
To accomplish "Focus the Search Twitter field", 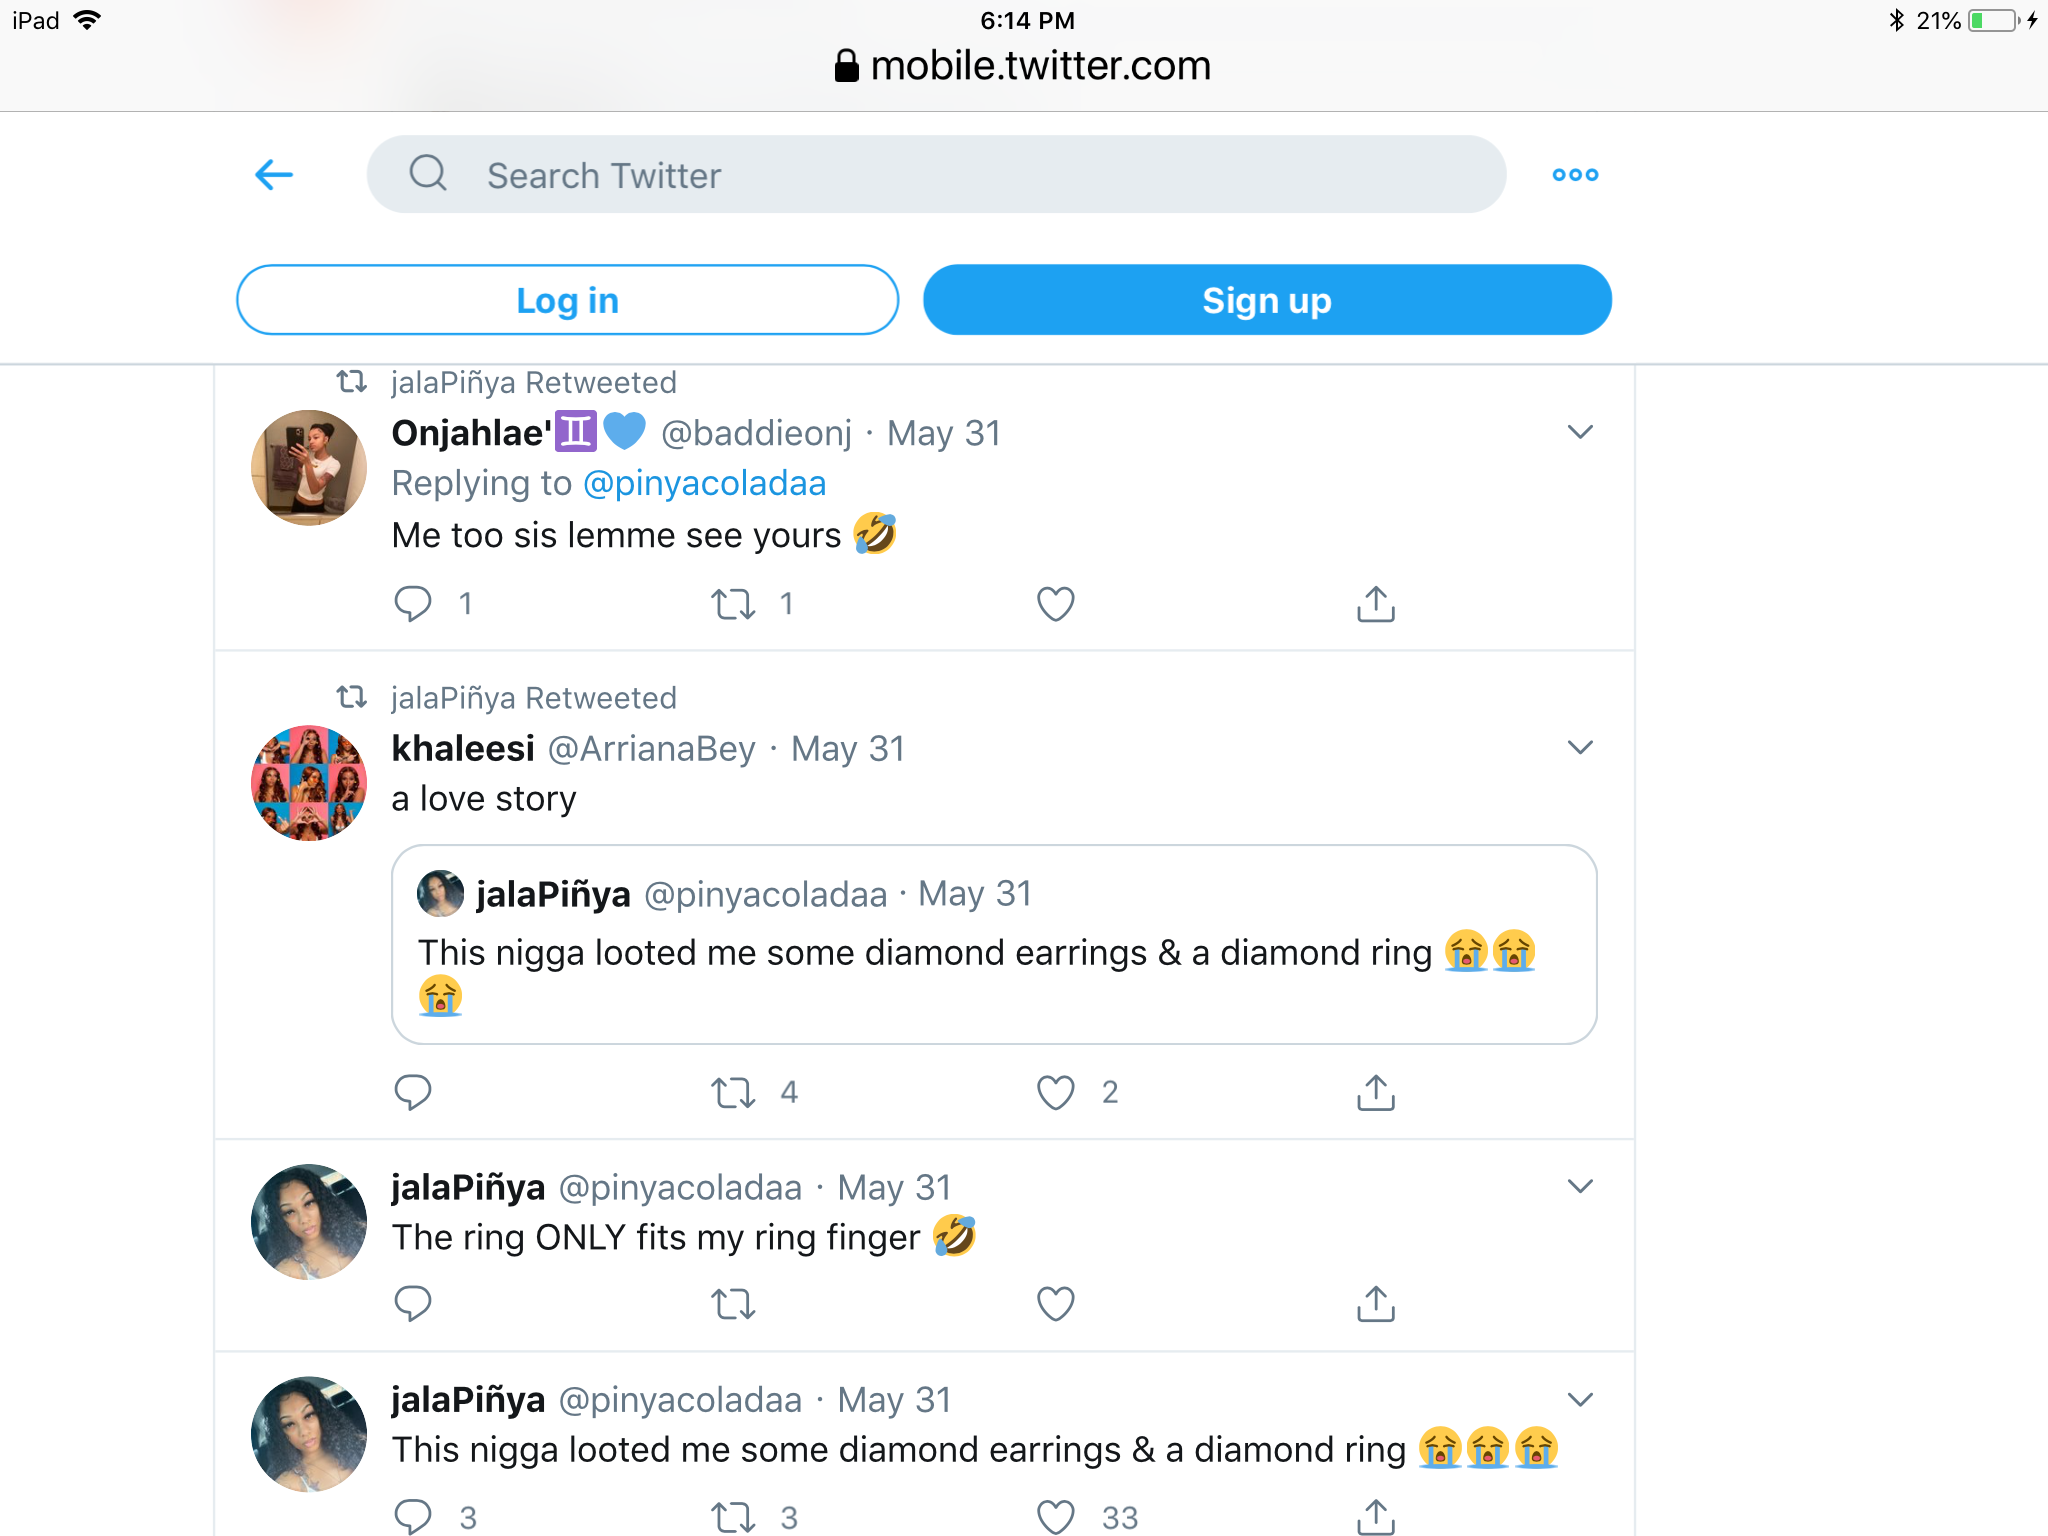I will click(x=936, y=175).
